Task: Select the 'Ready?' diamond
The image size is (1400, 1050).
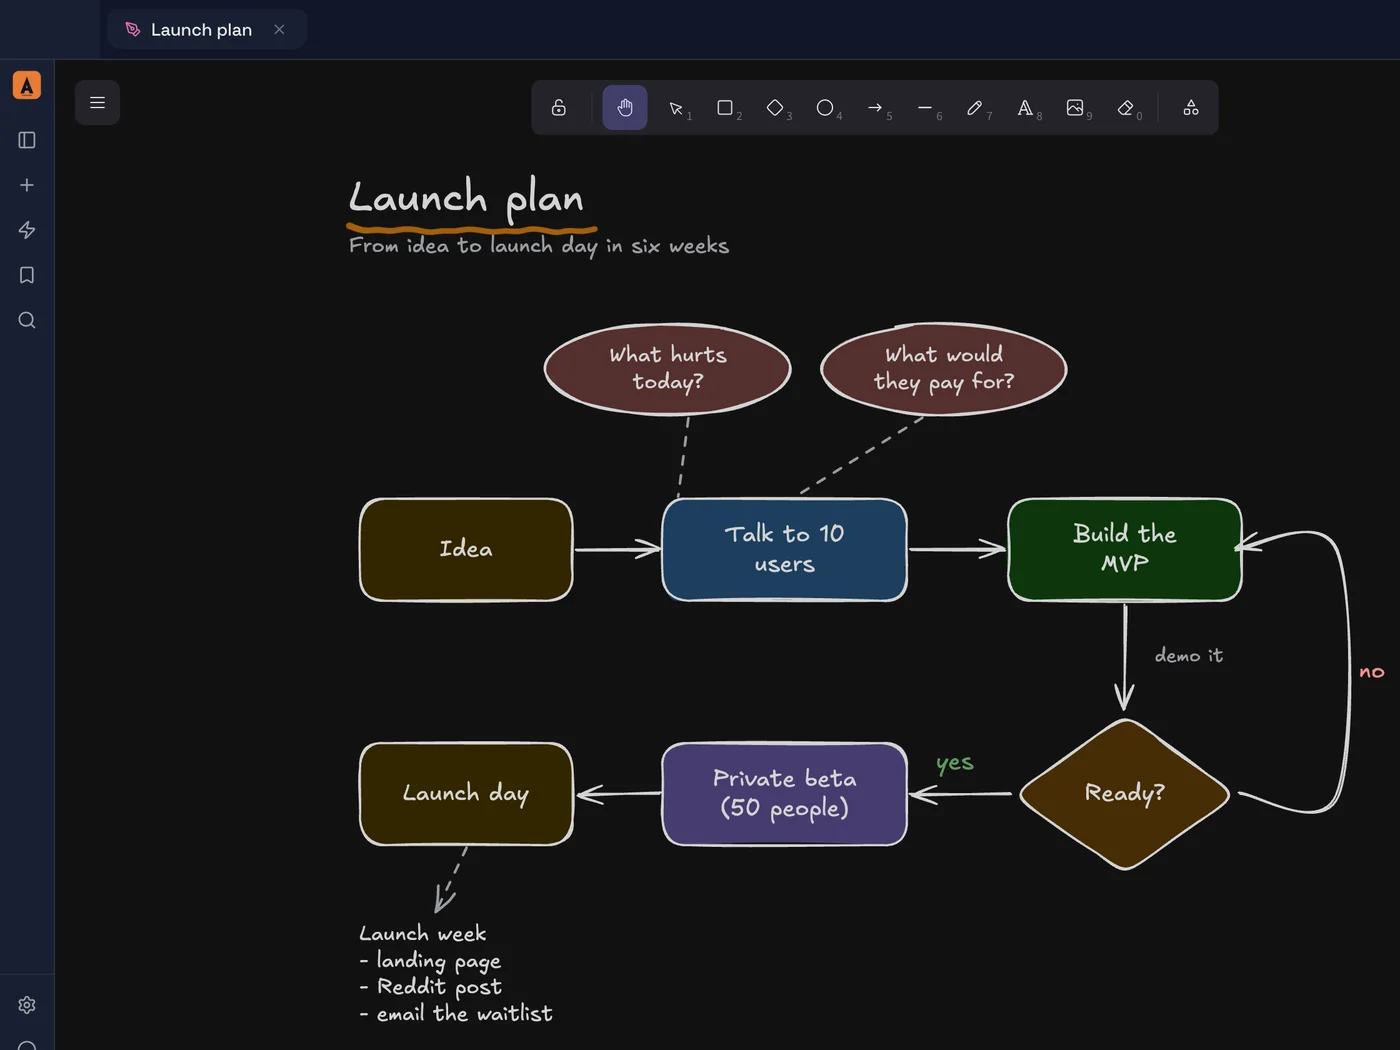Action: (x=1125, y=794)
